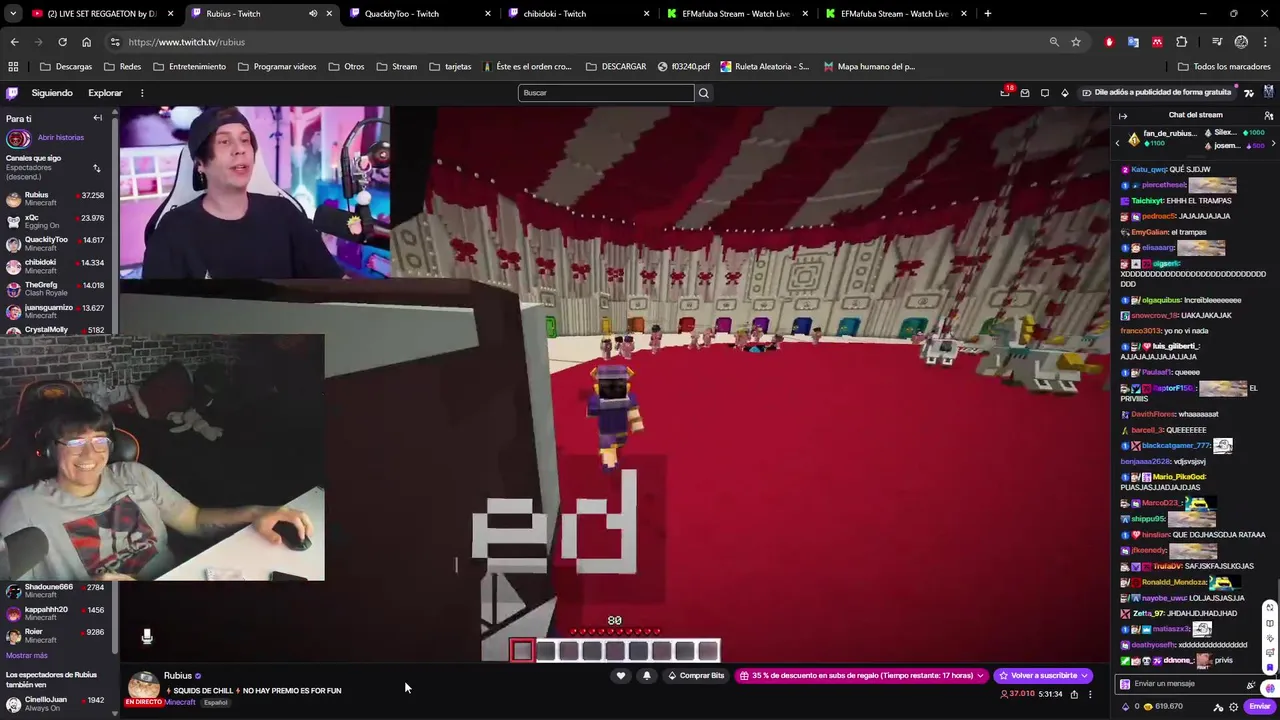Open the chat community users icon

pos(1268,115)
